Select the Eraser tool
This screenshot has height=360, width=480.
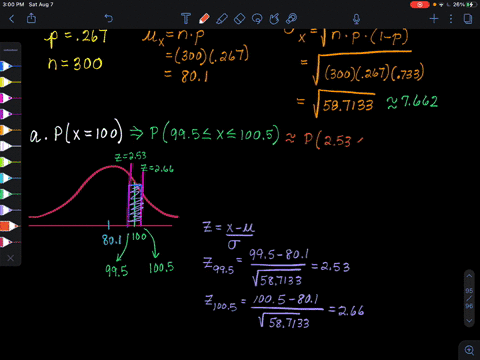point(240,19)
